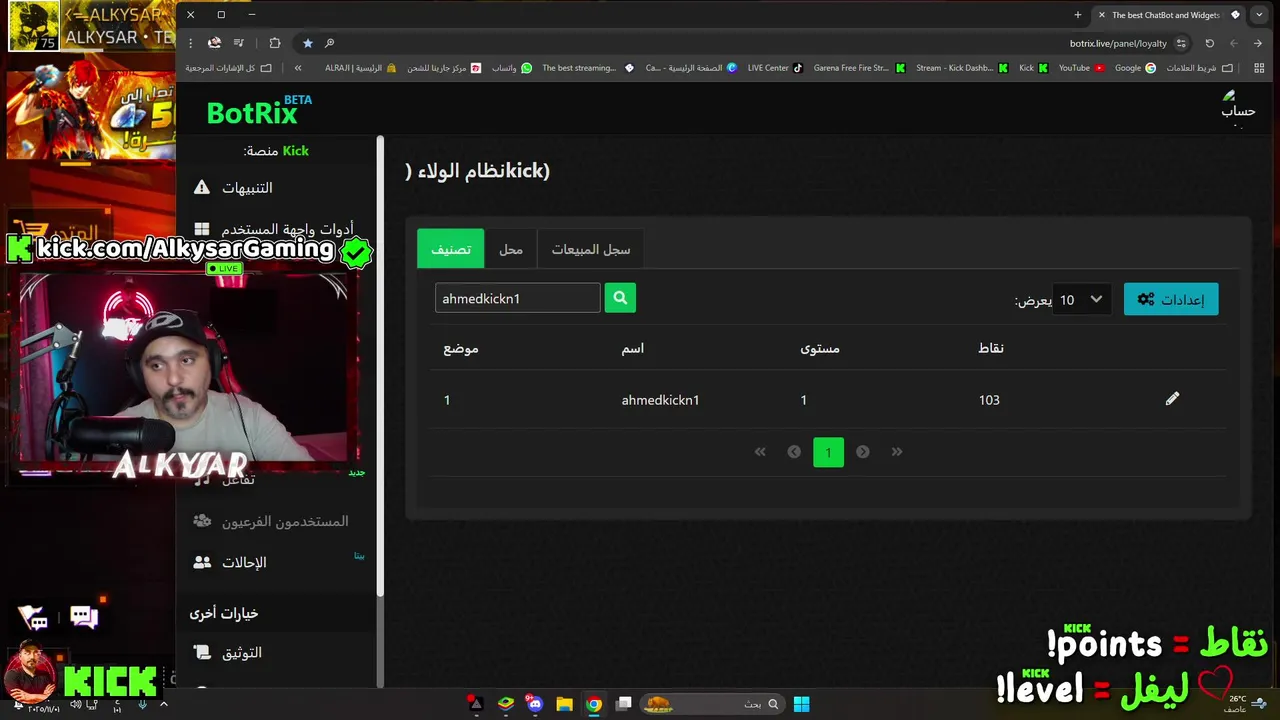Expand the bookmarks overflow chevron

(x=298, y=68)
